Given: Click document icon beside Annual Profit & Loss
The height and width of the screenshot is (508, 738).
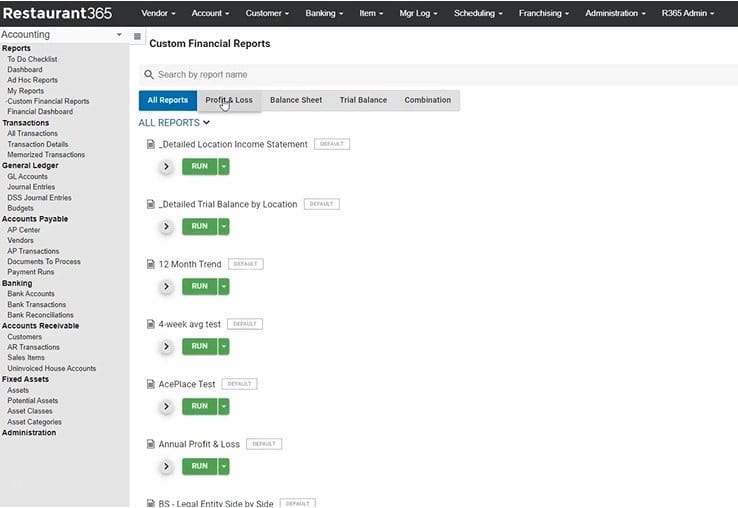Looking at the screenshot, I should click(x=151, y=444).
